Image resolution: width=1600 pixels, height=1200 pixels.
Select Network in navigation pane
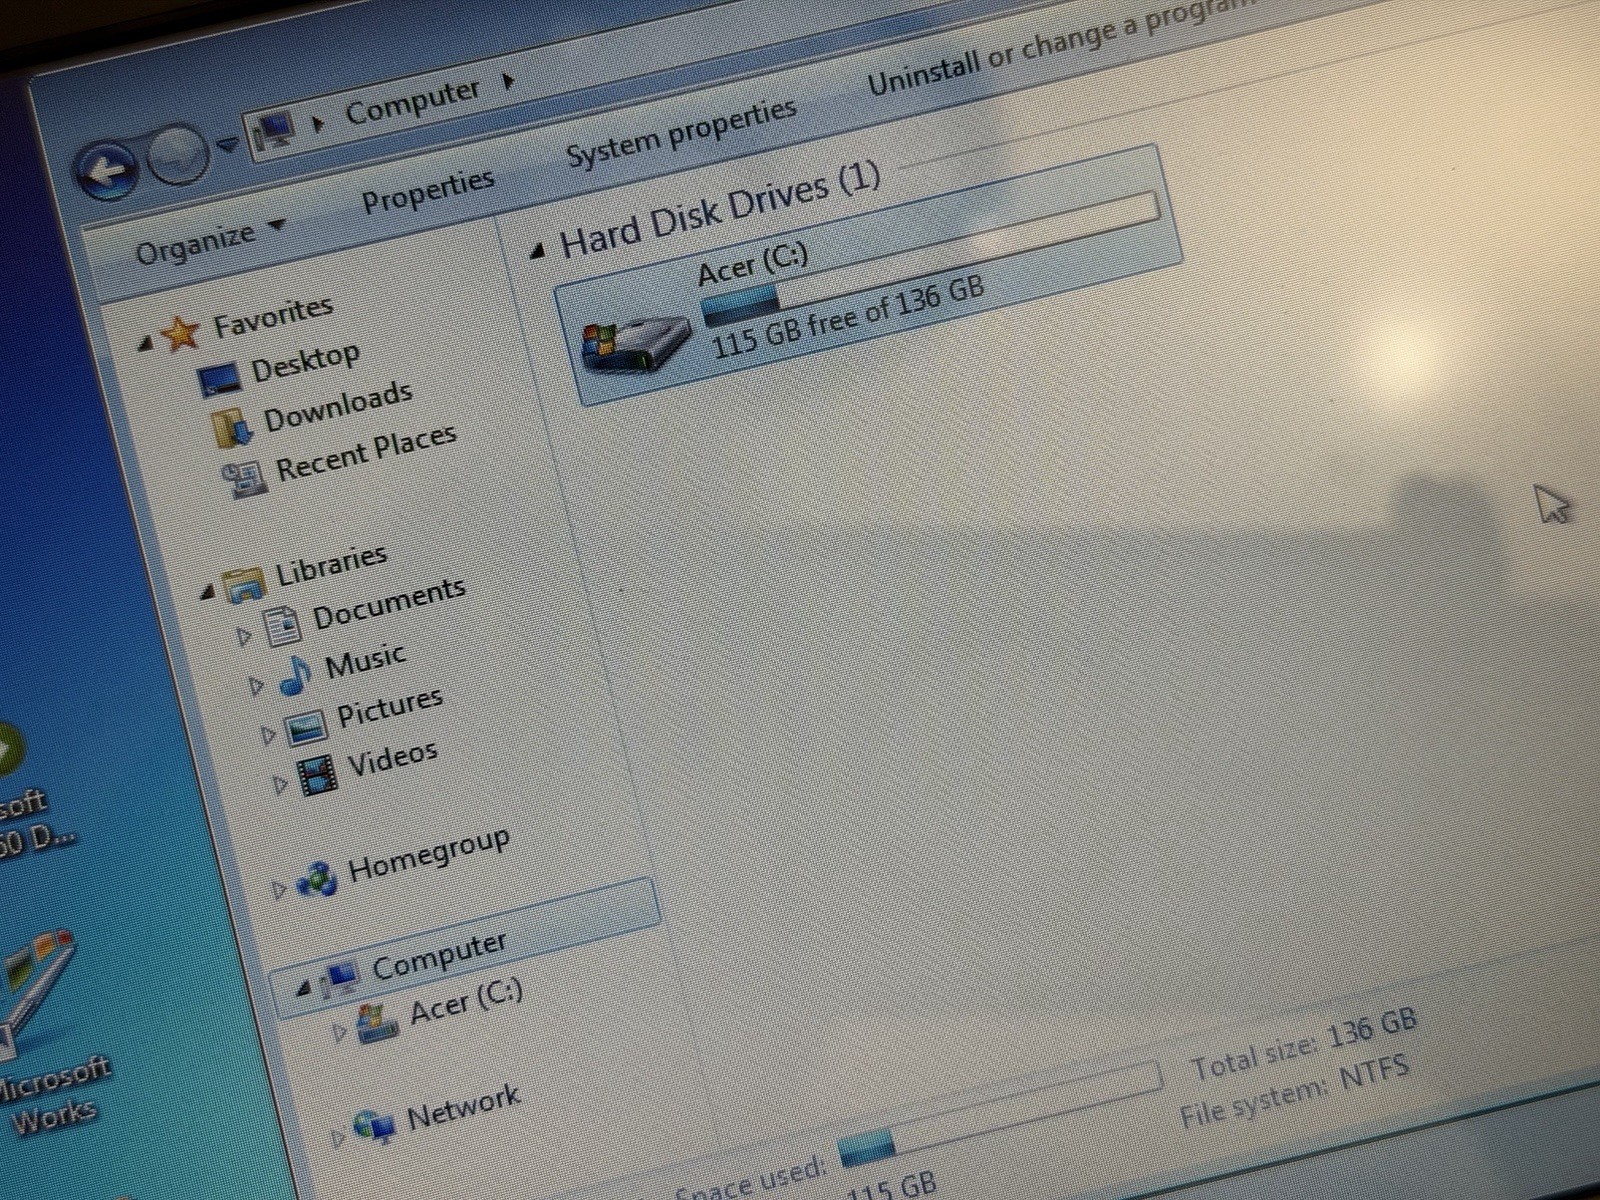click(464, 1106)
